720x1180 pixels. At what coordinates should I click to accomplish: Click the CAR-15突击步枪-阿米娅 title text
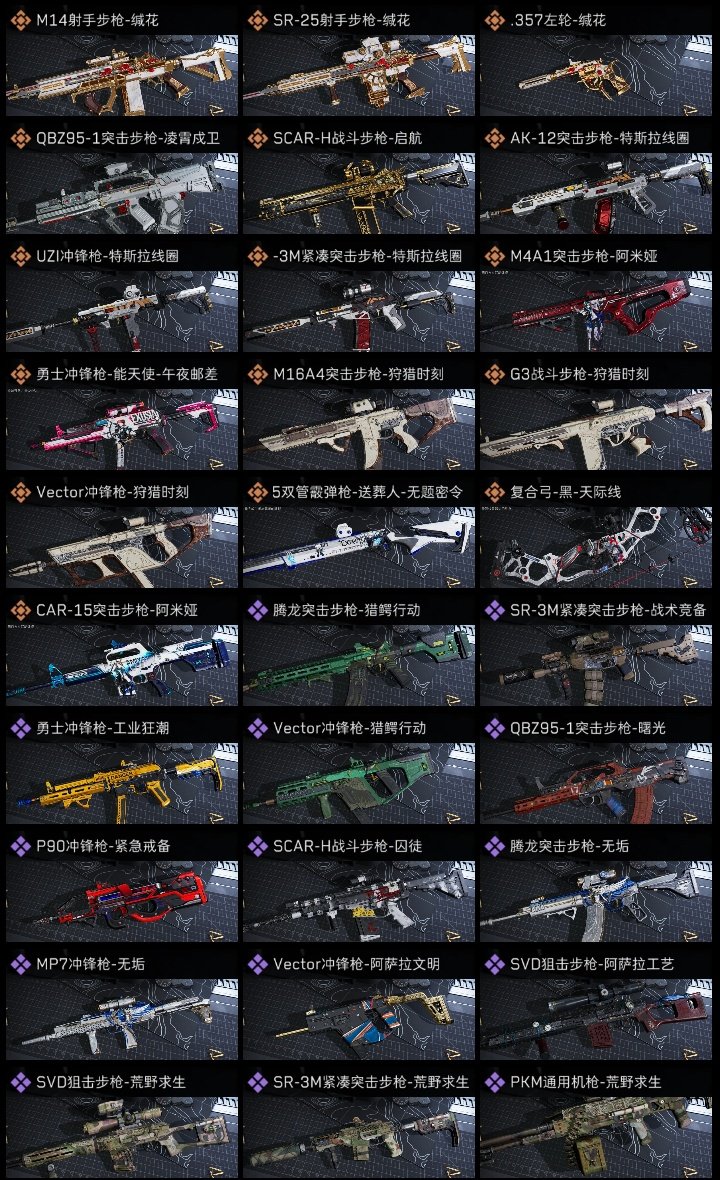coord(117,610)
